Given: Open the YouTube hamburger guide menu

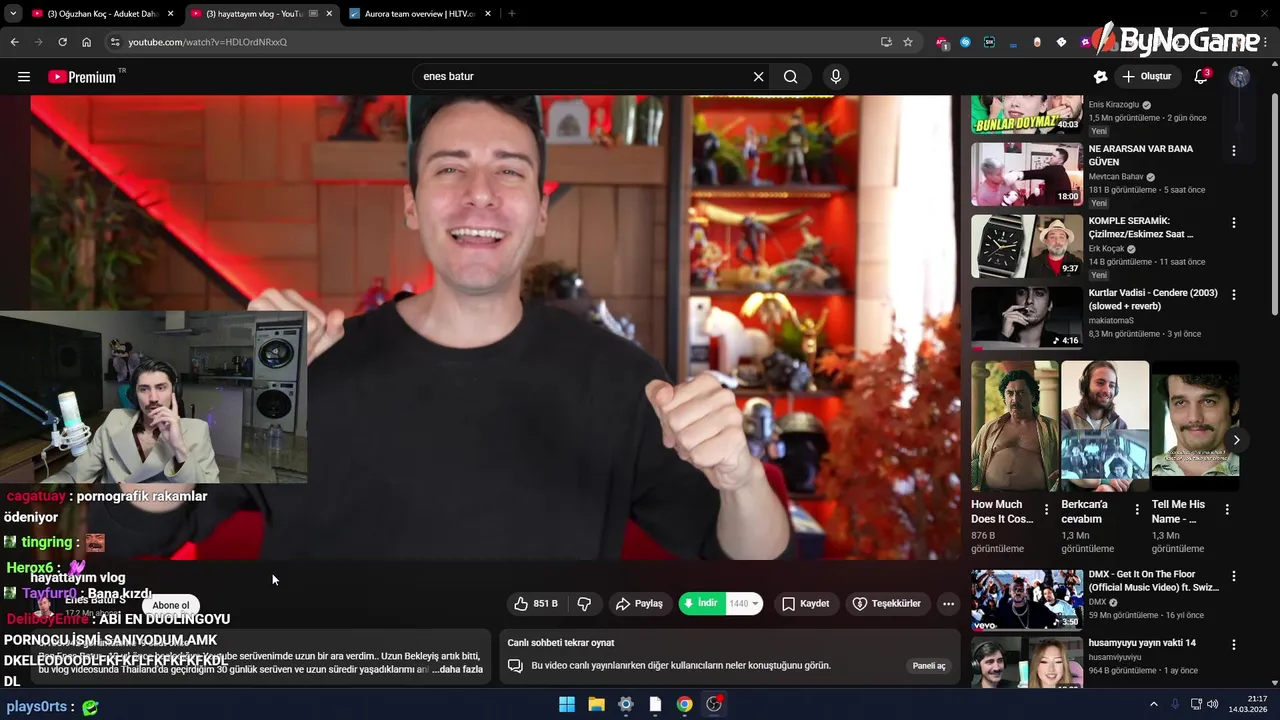Looking at the screenshot, I should [24, 77].
